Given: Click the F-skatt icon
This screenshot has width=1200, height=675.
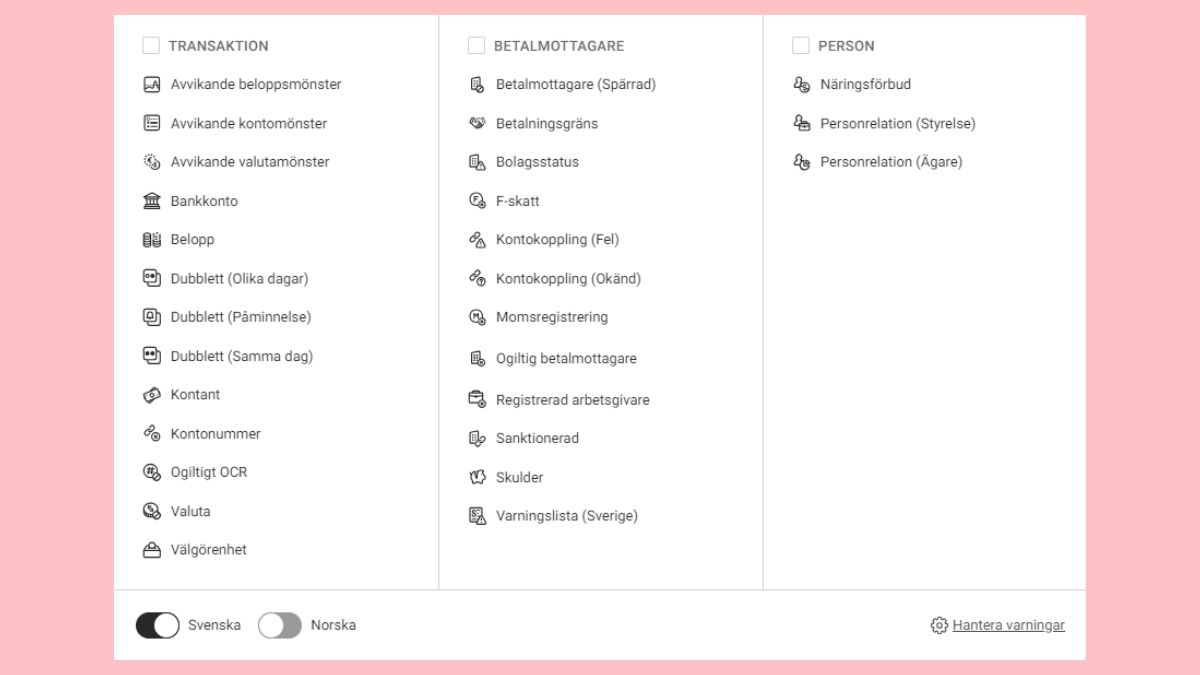Looking at the screenshot, I should click(x=477, y=201).
